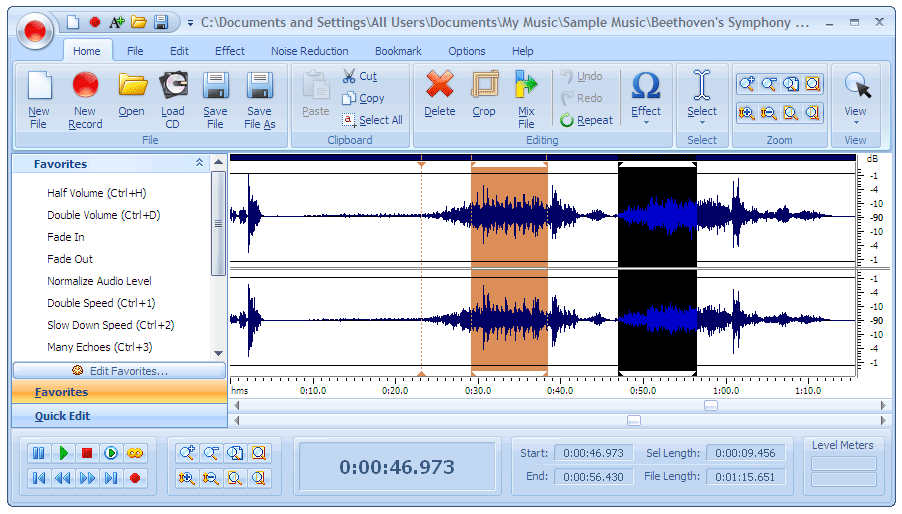
Task: Click the Edit Favorites button
Action: point(120,371)
